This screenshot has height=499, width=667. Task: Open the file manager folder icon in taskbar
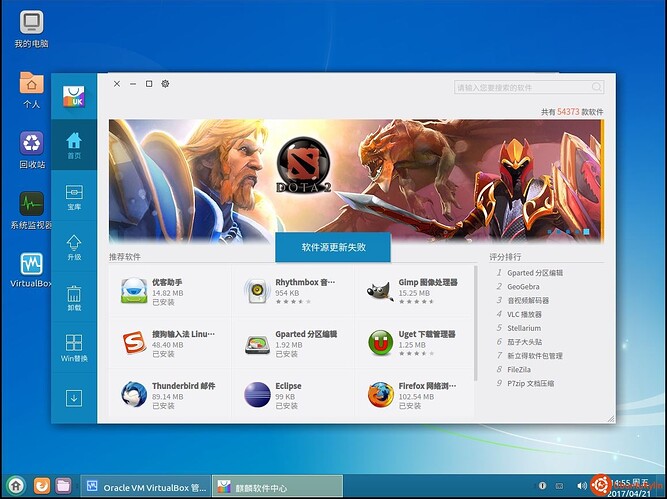coord(63,485)
